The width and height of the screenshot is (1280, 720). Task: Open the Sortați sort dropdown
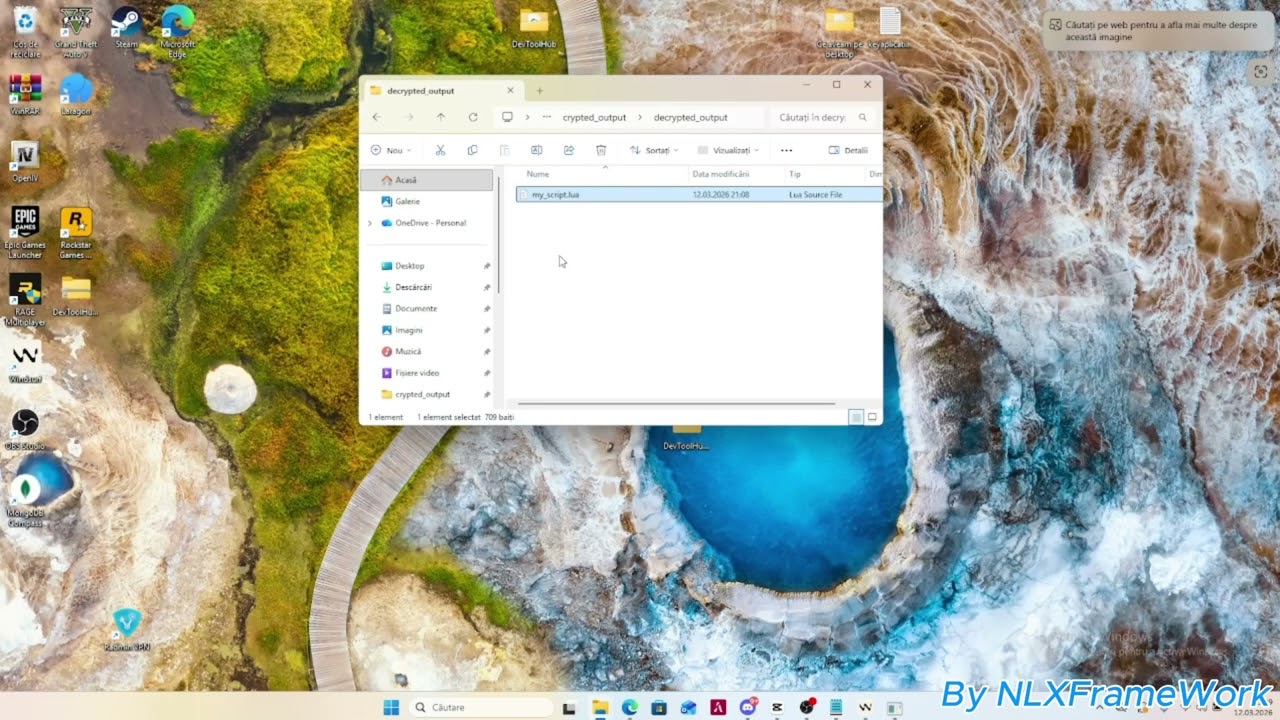click(x=654, y=150)
